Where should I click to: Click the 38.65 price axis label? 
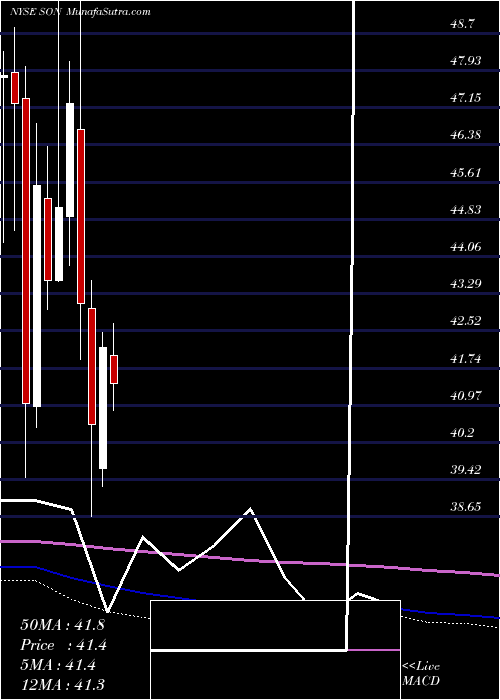466,507
